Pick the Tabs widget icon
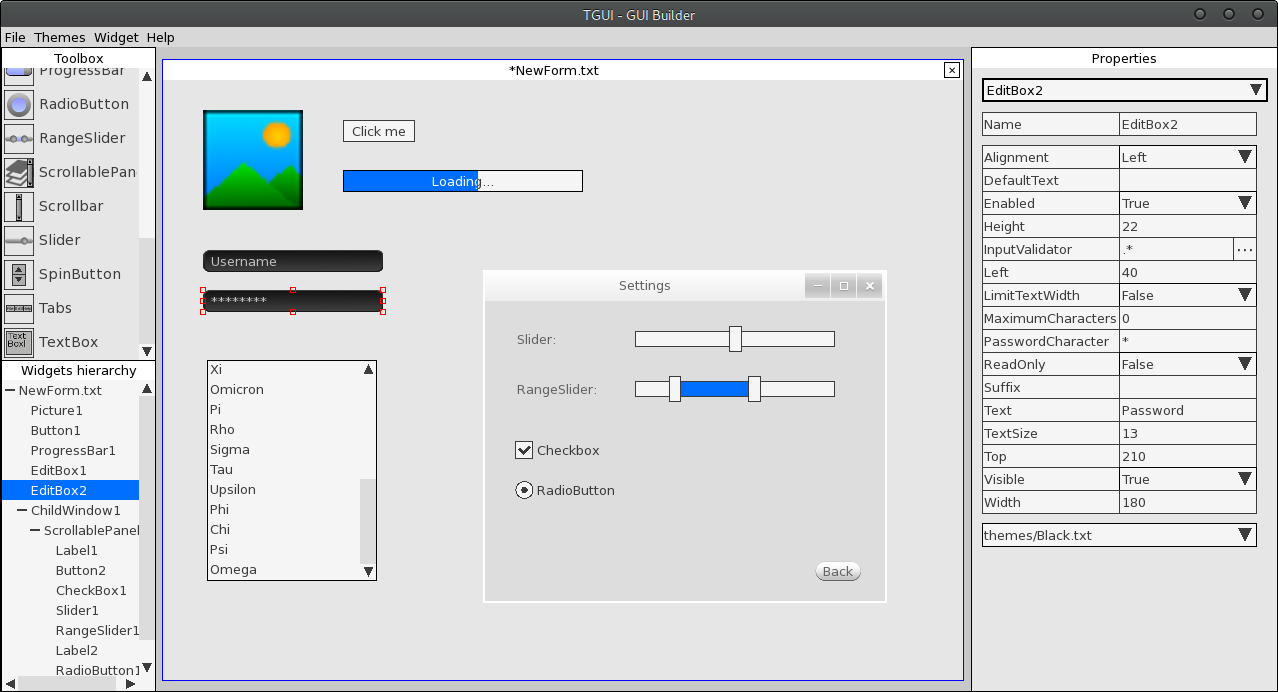1278x692 pixels. [x=19, y=308]
